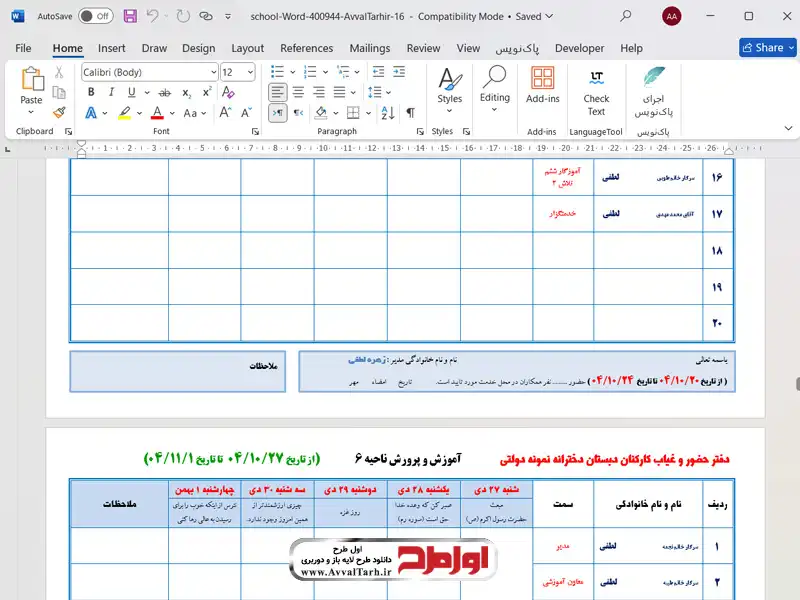The image size is (800, 600).
Task: Open the search magnifier in title bar
Action: pyautogui.click(x=626, y=16)
